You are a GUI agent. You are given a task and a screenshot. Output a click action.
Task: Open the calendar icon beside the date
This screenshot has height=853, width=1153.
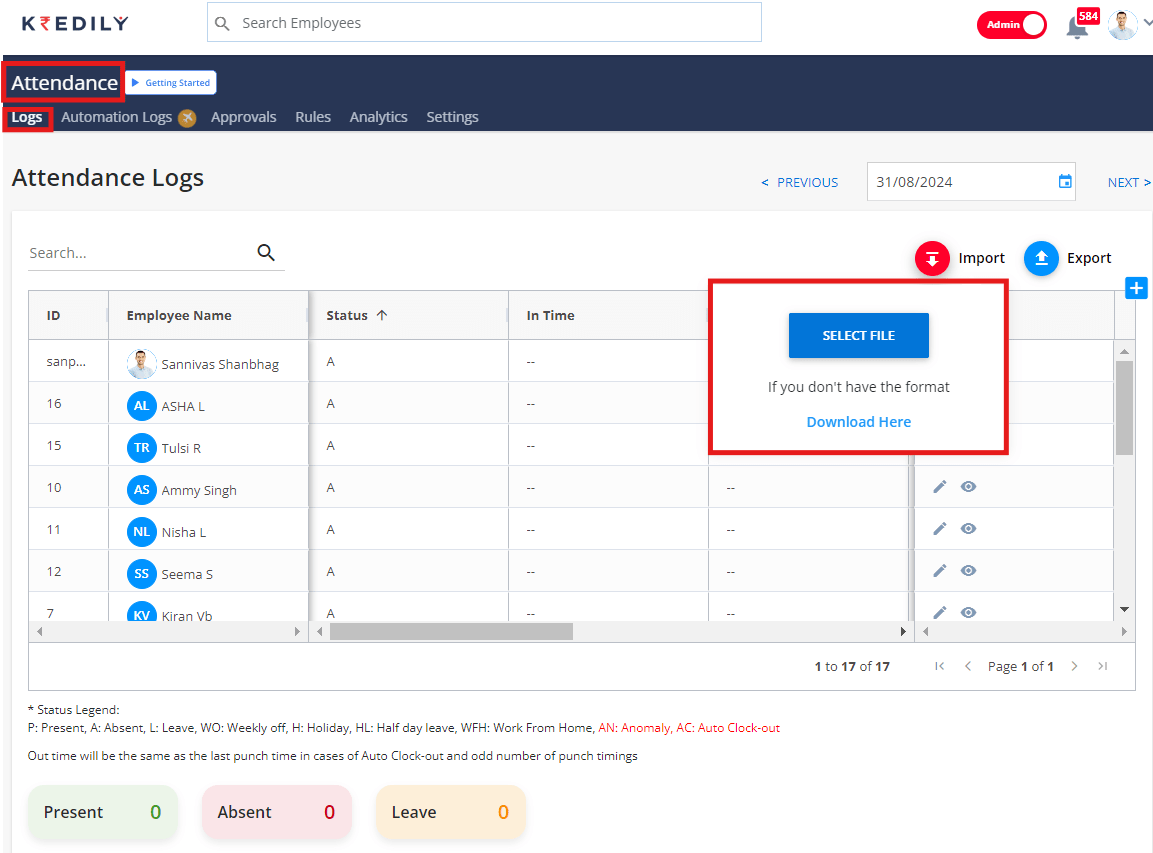coord(1064,181)
